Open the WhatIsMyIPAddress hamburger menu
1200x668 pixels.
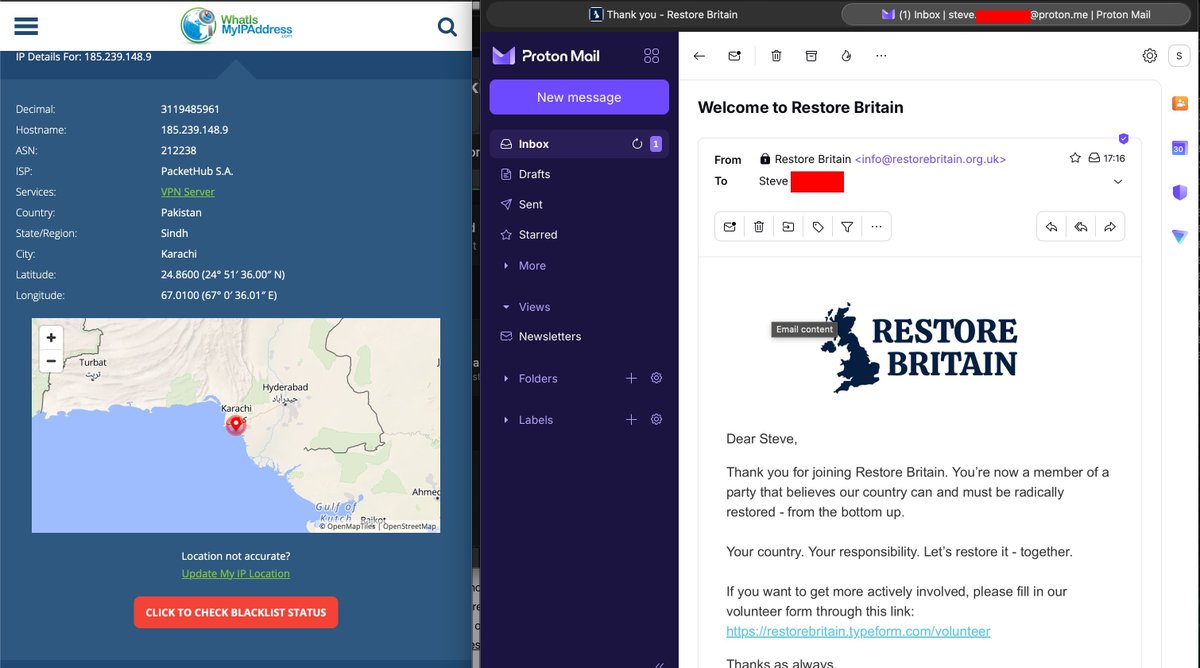click(26, 27)
